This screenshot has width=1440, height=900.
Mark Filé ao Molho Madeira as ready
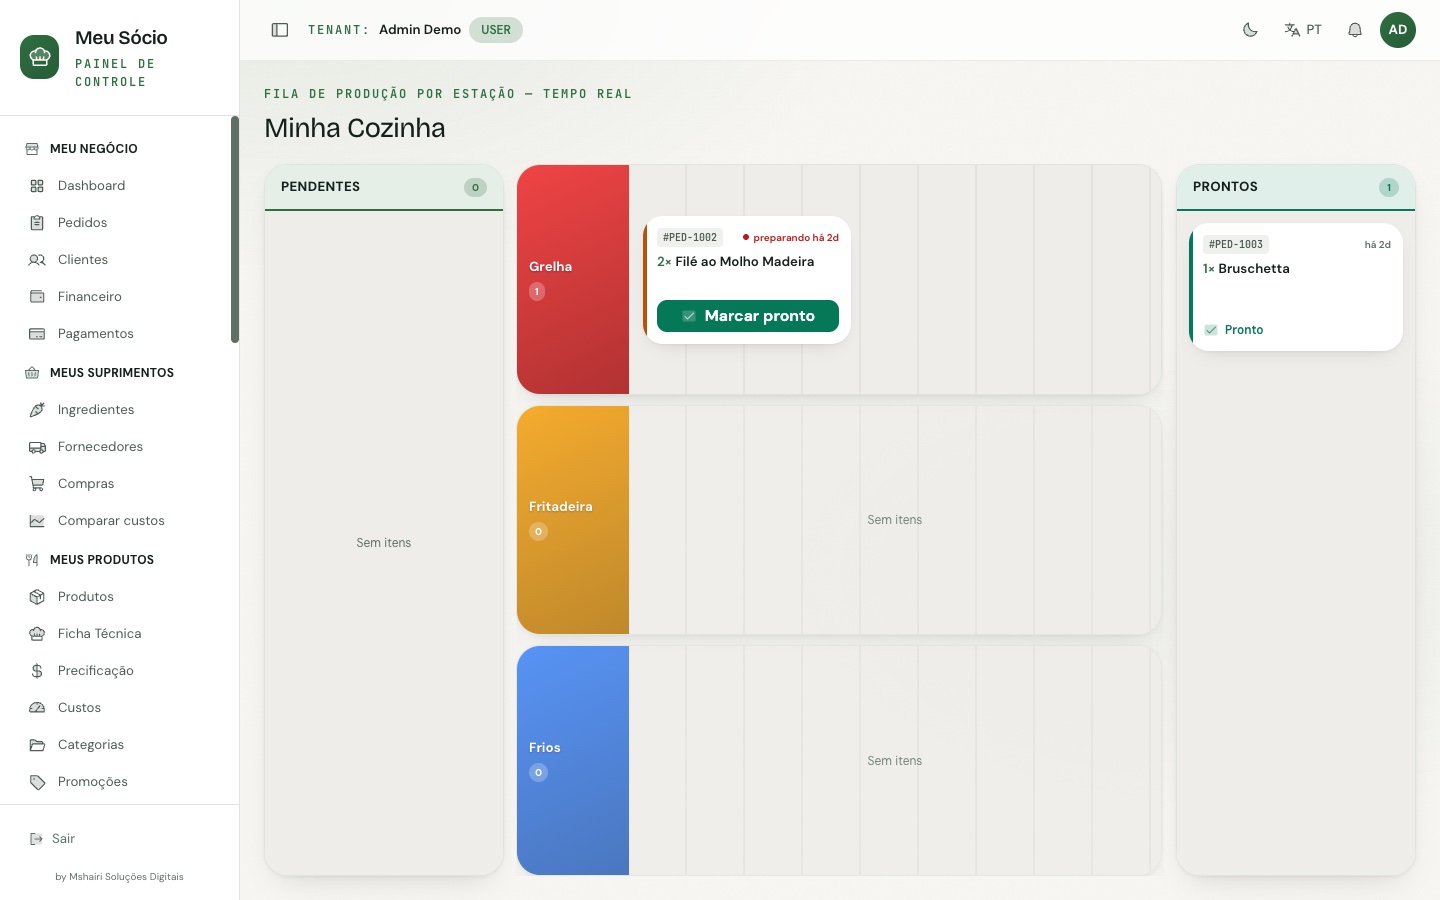coord(748,316)
